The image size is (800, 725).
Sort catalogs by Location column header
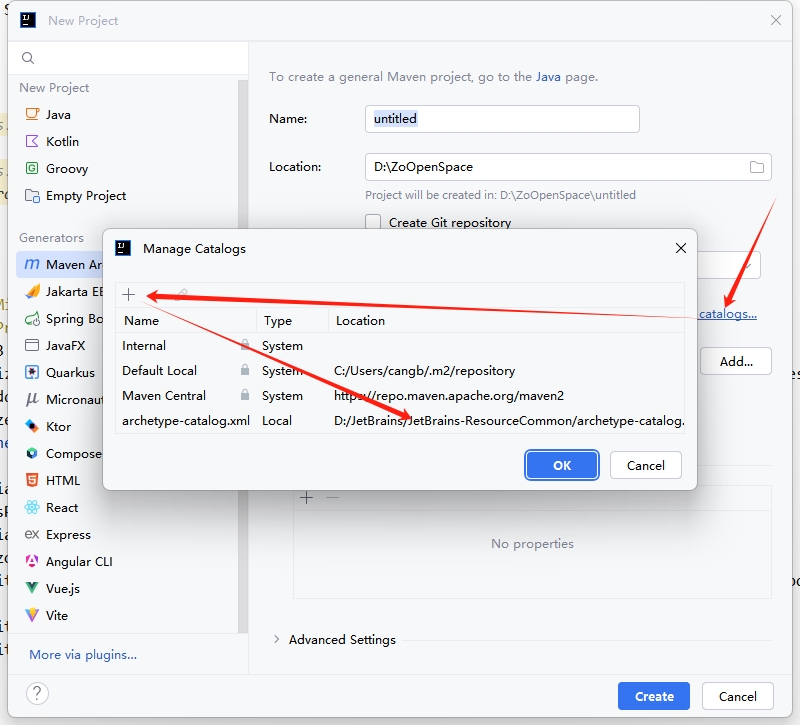(x=506, y=320)
